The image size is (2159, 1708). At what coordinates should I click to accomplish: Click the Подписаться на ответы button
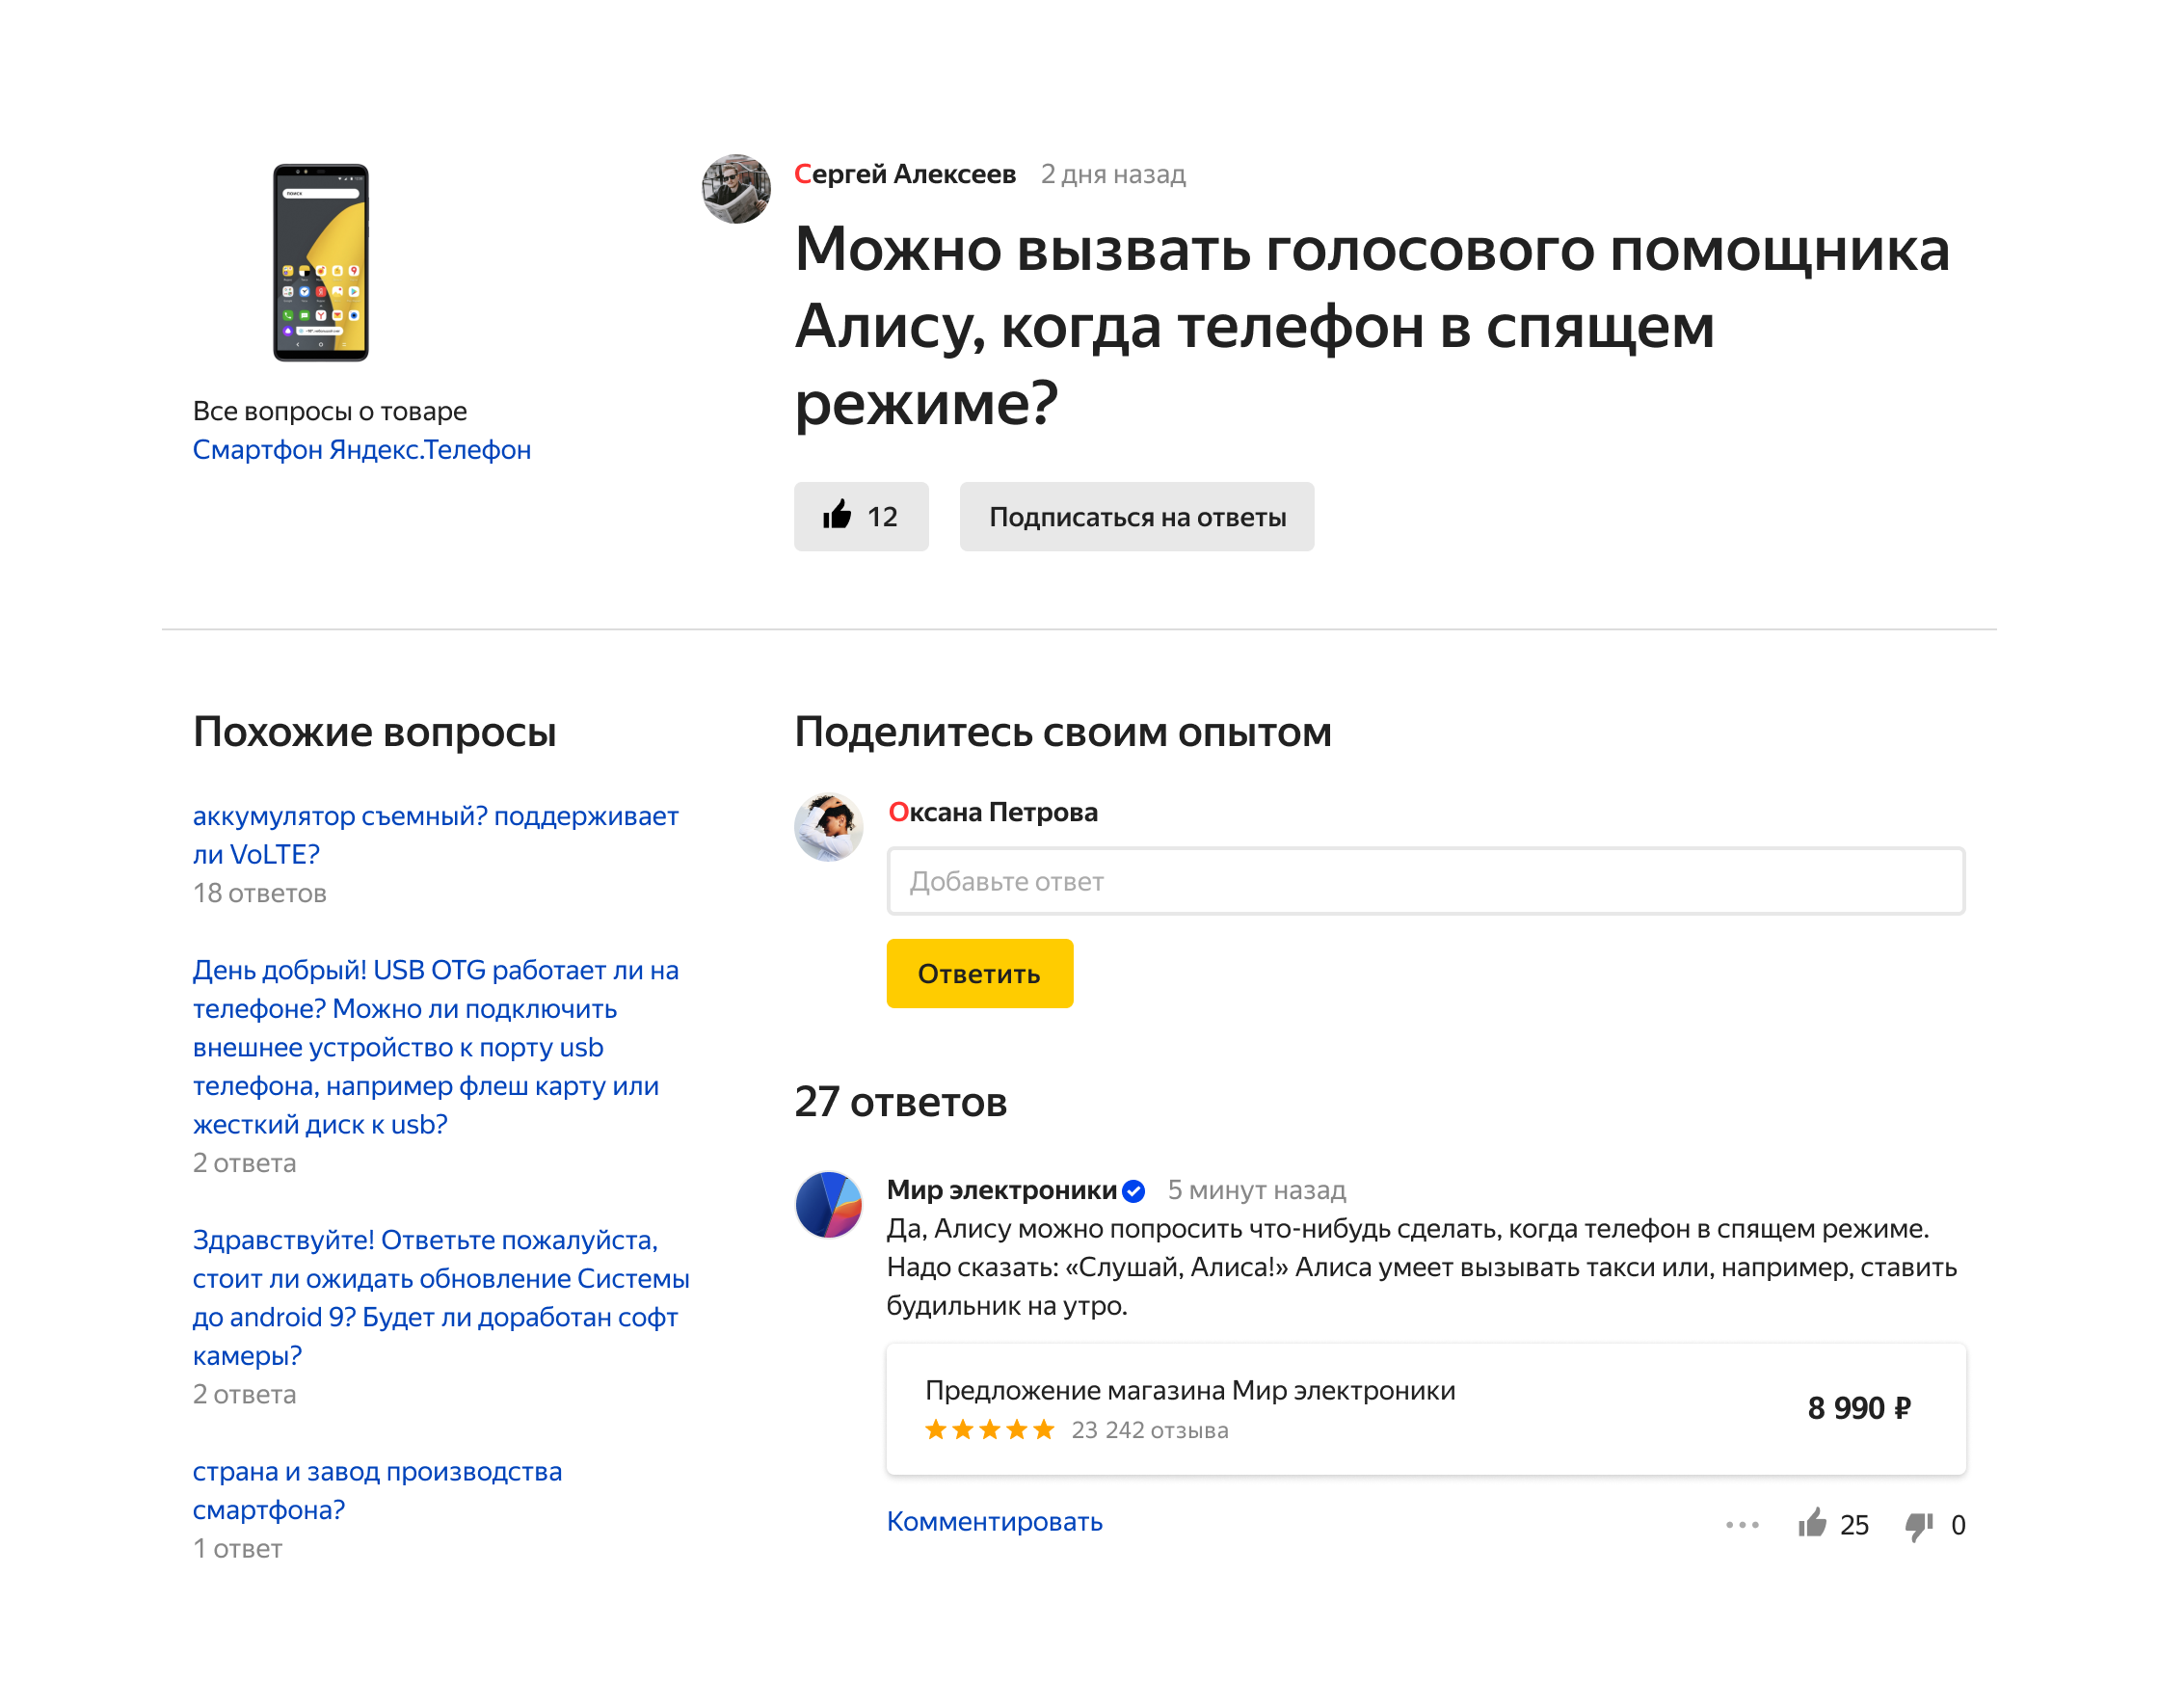pyautogui.click(x=1136, y=516)
